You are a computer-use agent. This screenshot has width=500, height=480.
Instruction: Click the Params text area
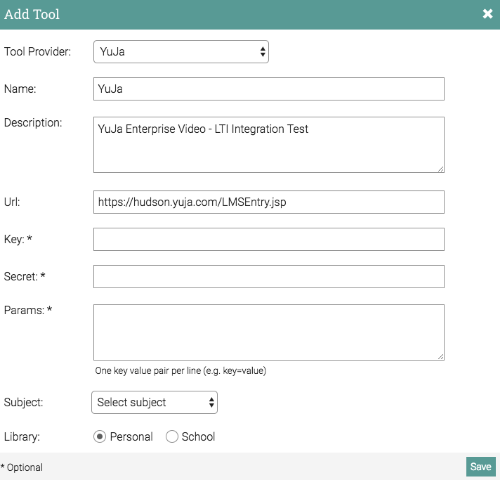(x=269, y=332)
